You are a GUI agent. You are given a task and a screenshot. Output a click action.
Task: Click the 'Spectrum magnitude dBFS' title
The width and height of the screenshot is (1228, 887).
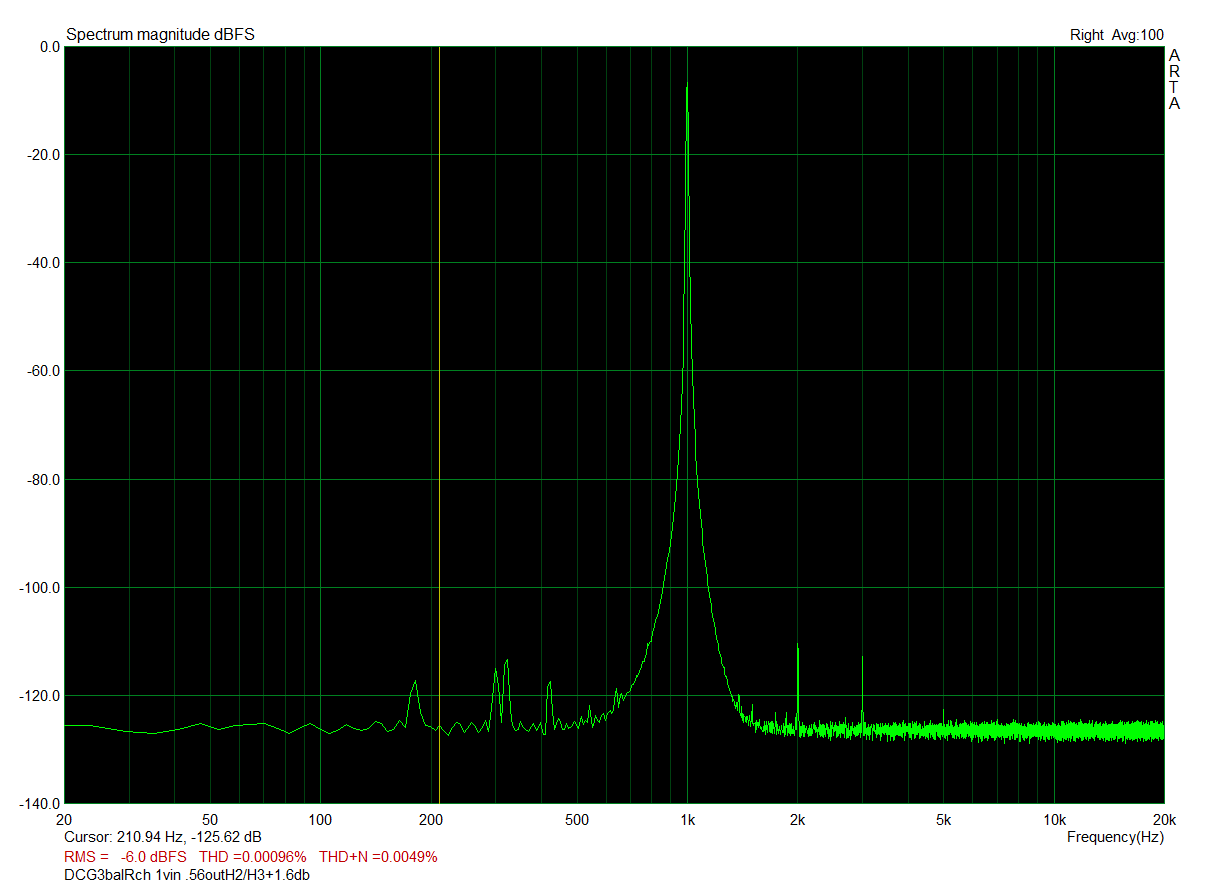160,35
